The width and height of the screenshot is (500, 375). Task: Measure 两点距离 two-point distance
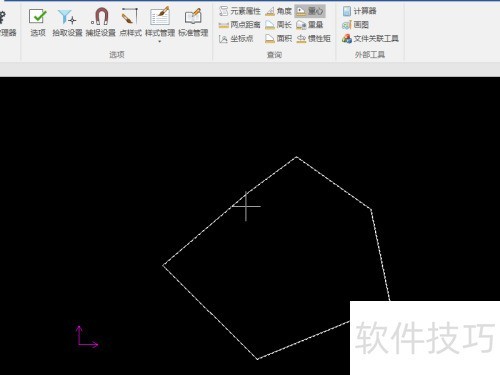(240, 25)
